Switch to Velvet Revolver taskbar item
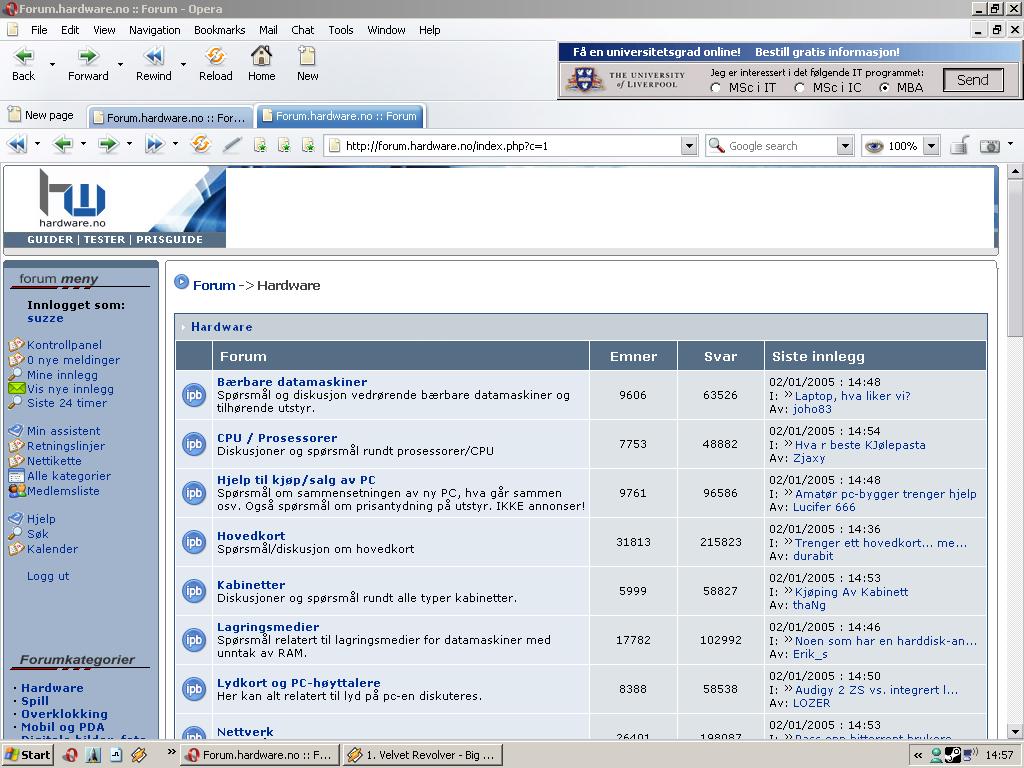The image size is (1024, 768). [x=423, y=755]
